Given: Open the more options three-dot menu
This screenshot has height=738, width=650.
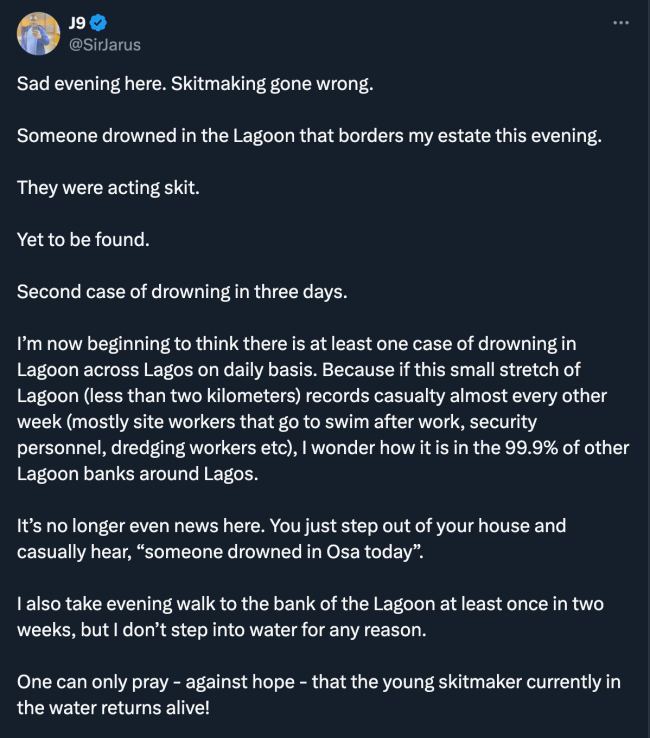Looking at the screenshot, I should pos(623,21).
